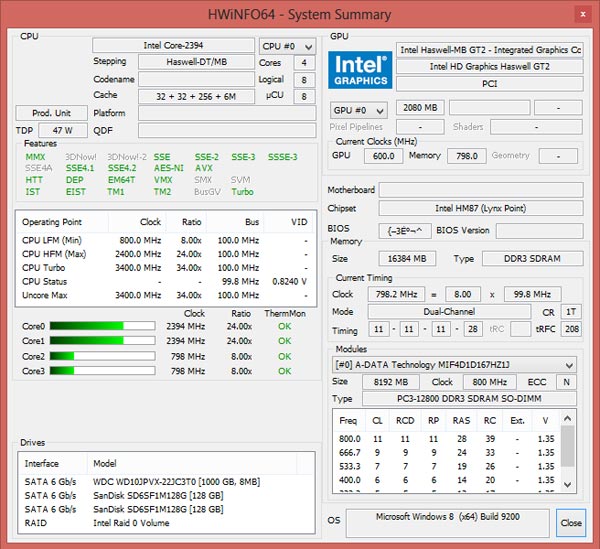Click the 533.3 frequency timing row
The height and width of the screenshot is (549, 600).
point(447,466)
